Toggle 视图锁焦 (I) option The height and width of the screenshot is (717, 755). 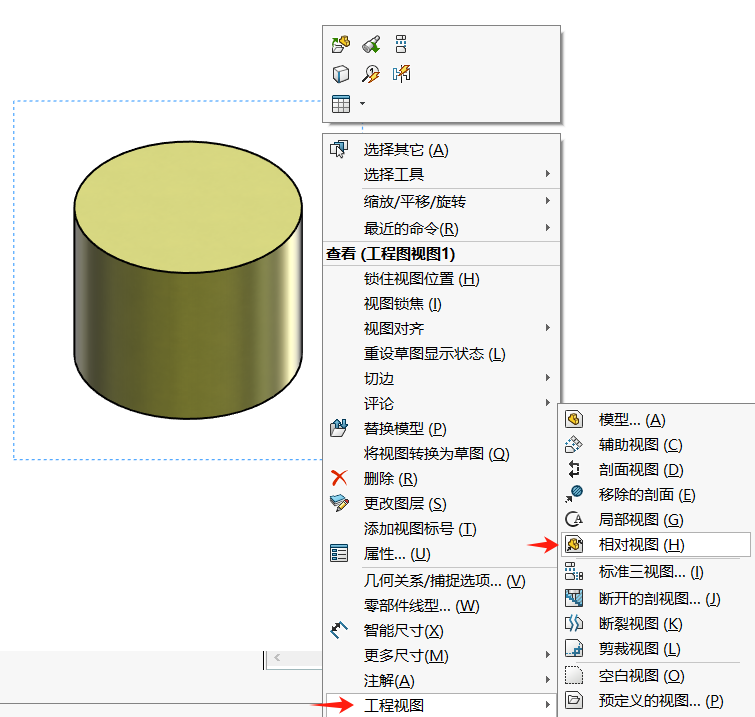click(402, 304)
